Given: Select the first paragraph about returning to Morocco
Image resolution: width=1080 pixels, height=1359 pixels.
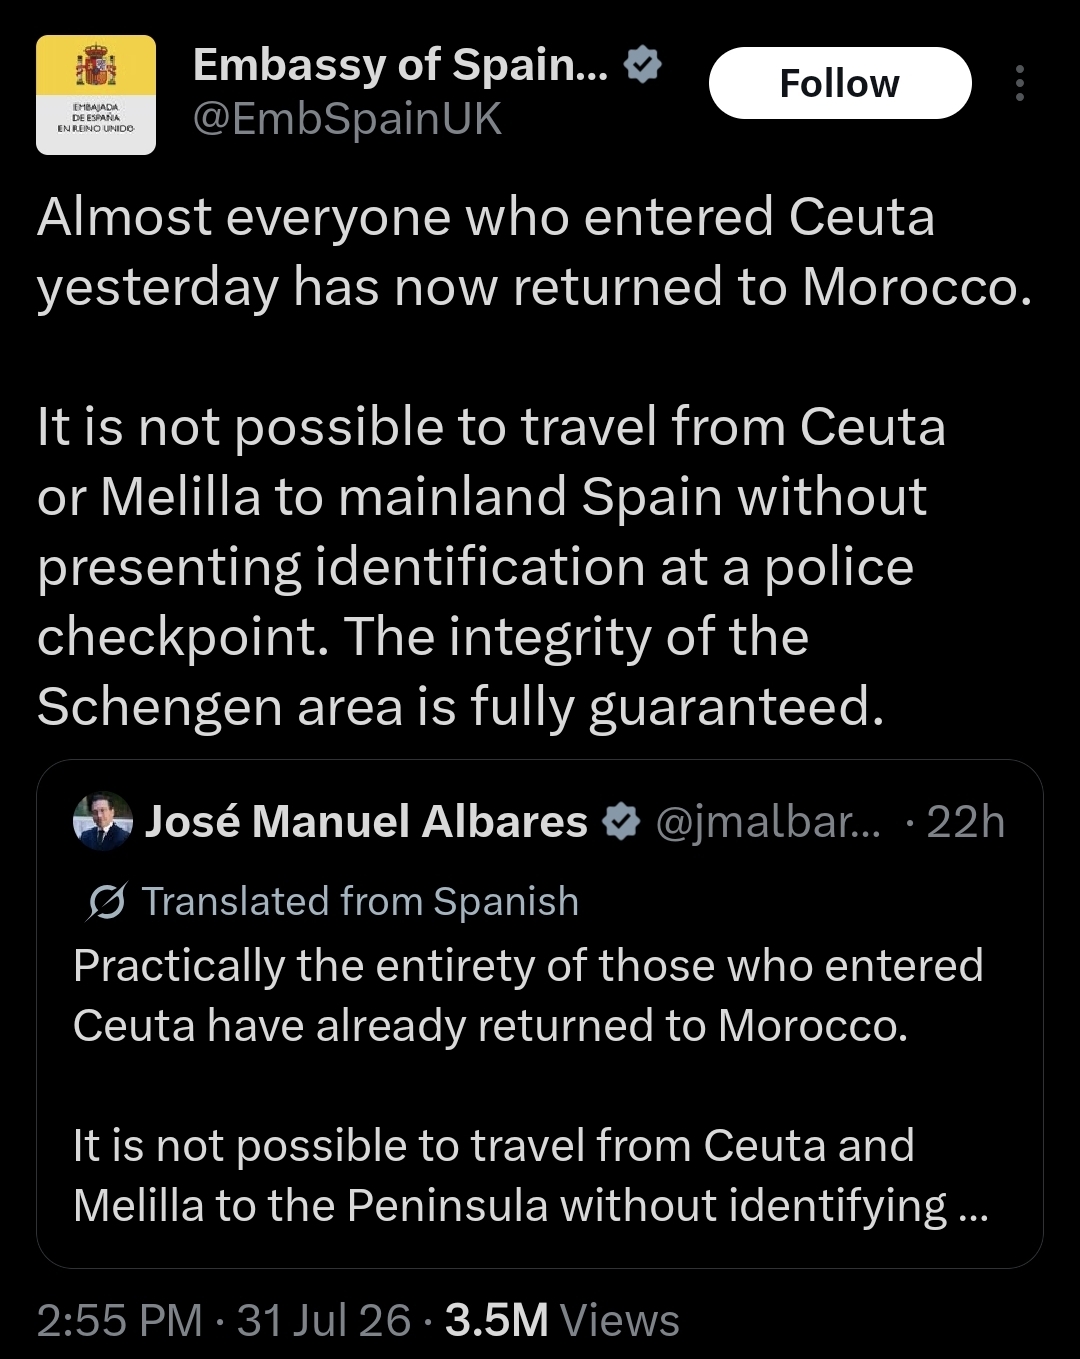Looking at the screenshot, I should click(x=534, y=252).
